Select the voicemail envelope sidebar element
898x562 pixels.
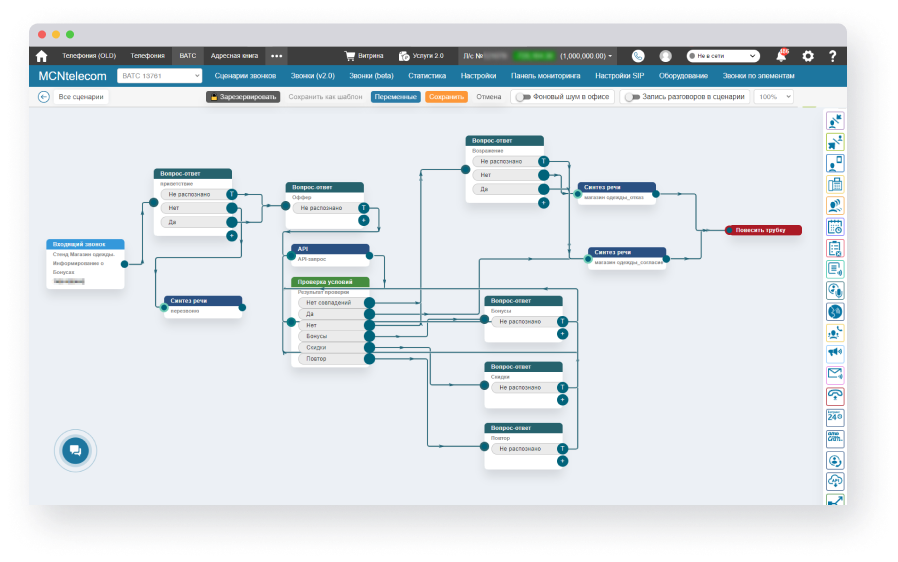(835, 375)
